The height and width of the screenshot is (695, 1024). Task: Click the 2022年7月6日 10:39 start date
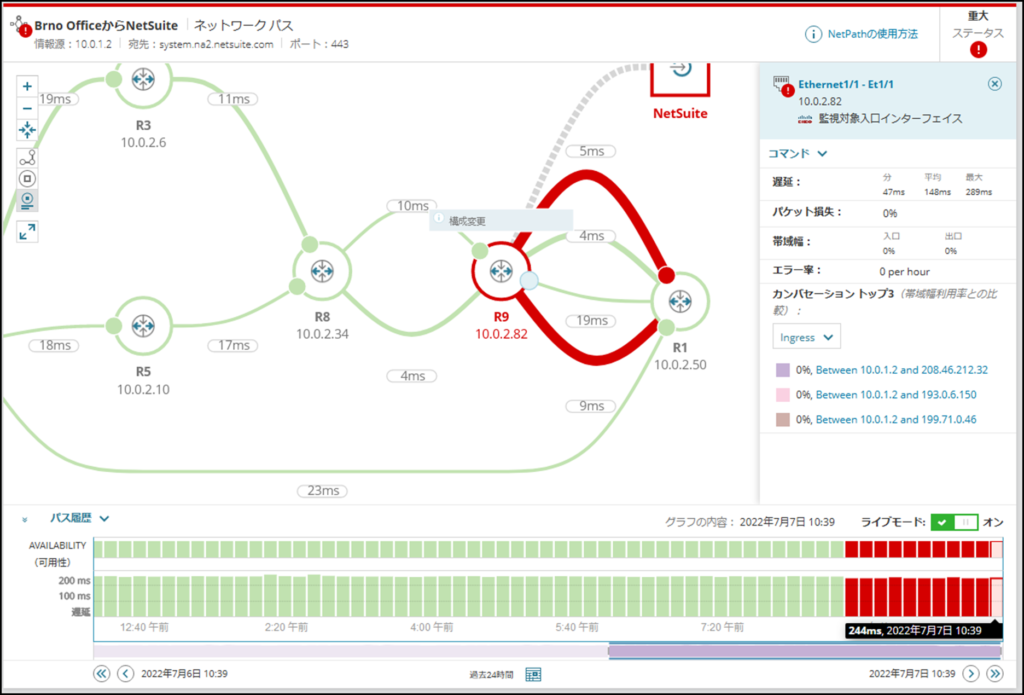coord(184,673)
